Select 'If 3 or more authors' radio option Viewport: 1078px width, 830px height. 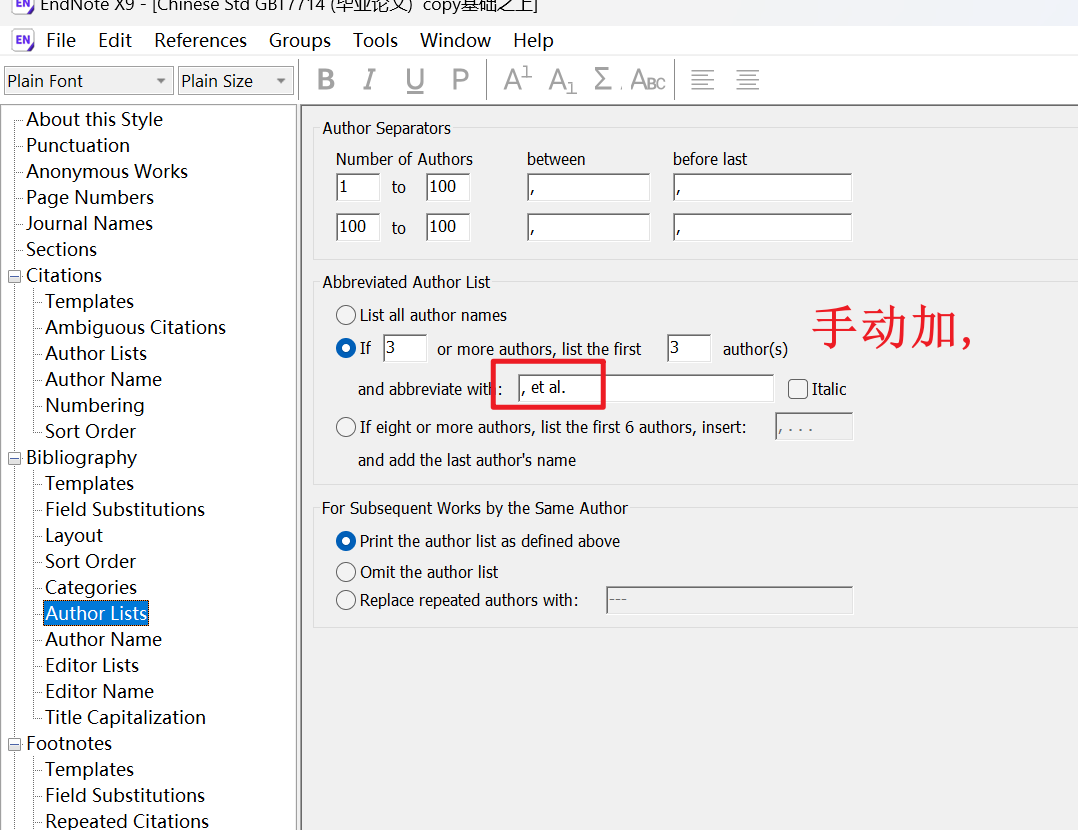click(345, 348)
